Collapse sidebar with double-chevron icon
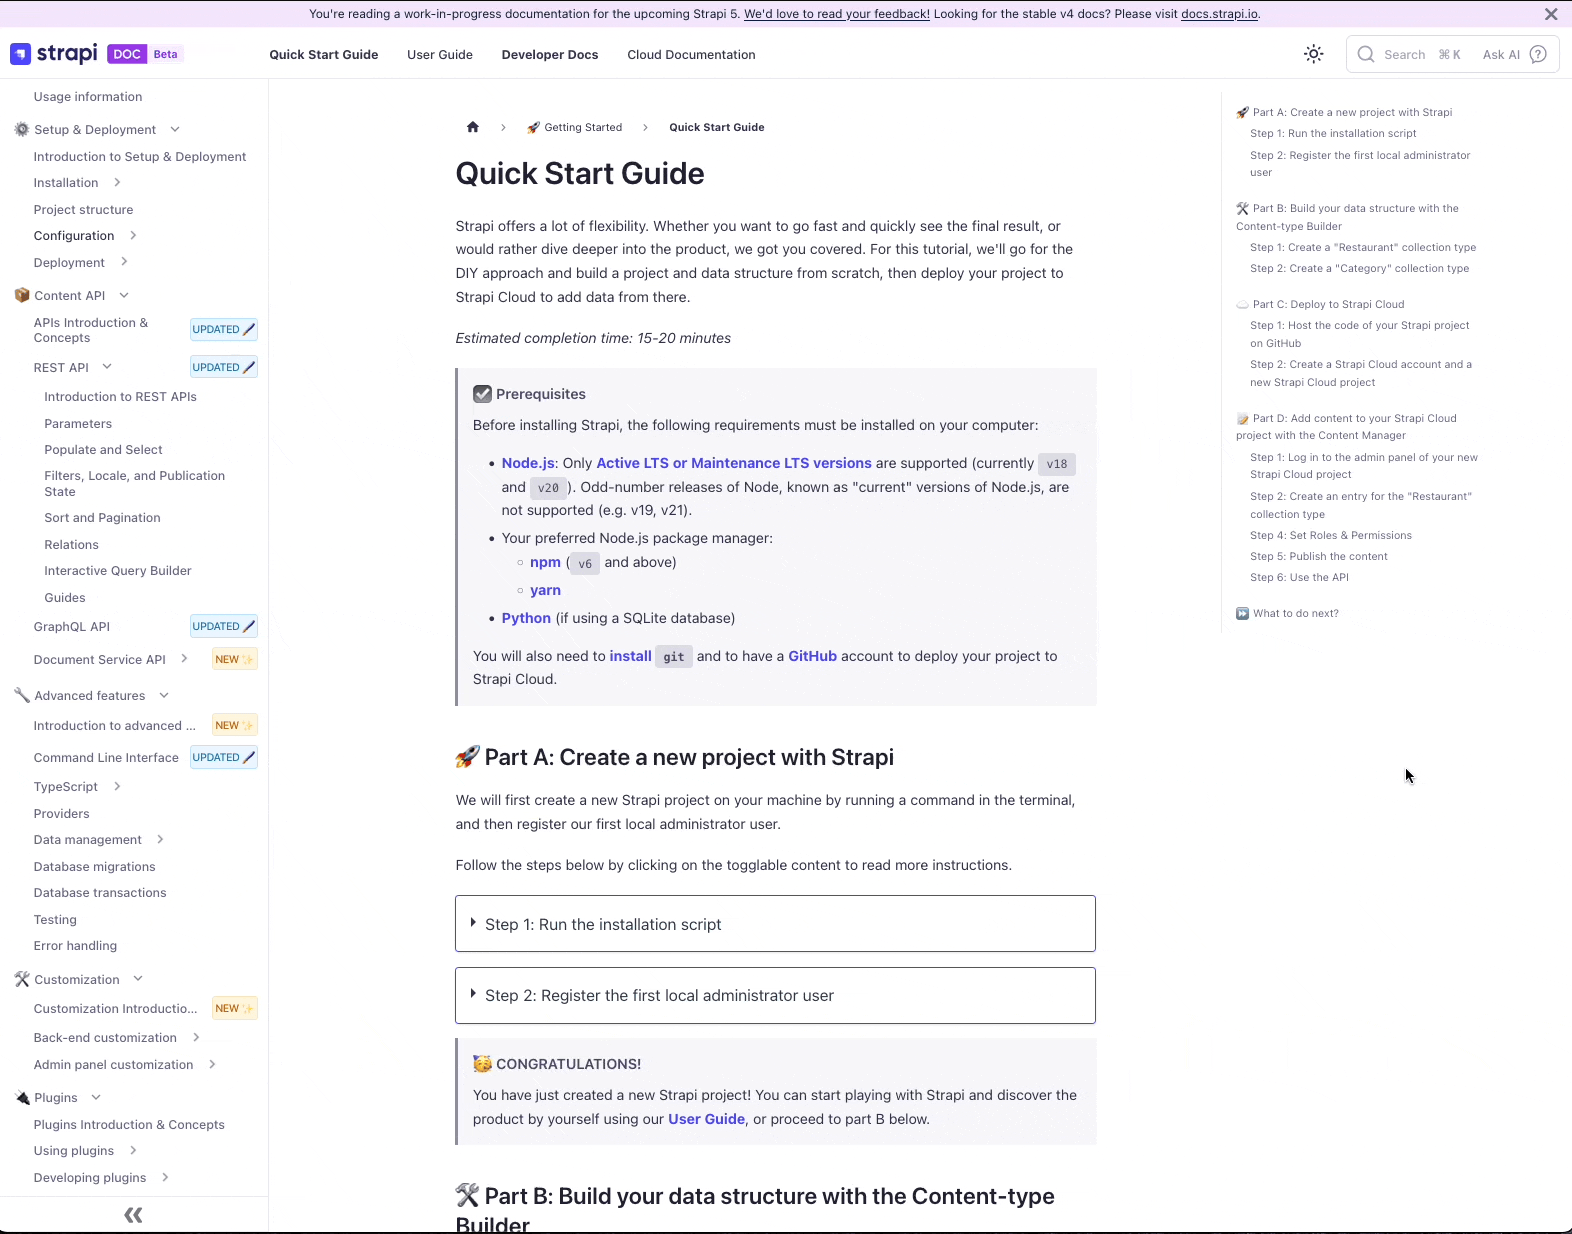 tap(133, 1215)
